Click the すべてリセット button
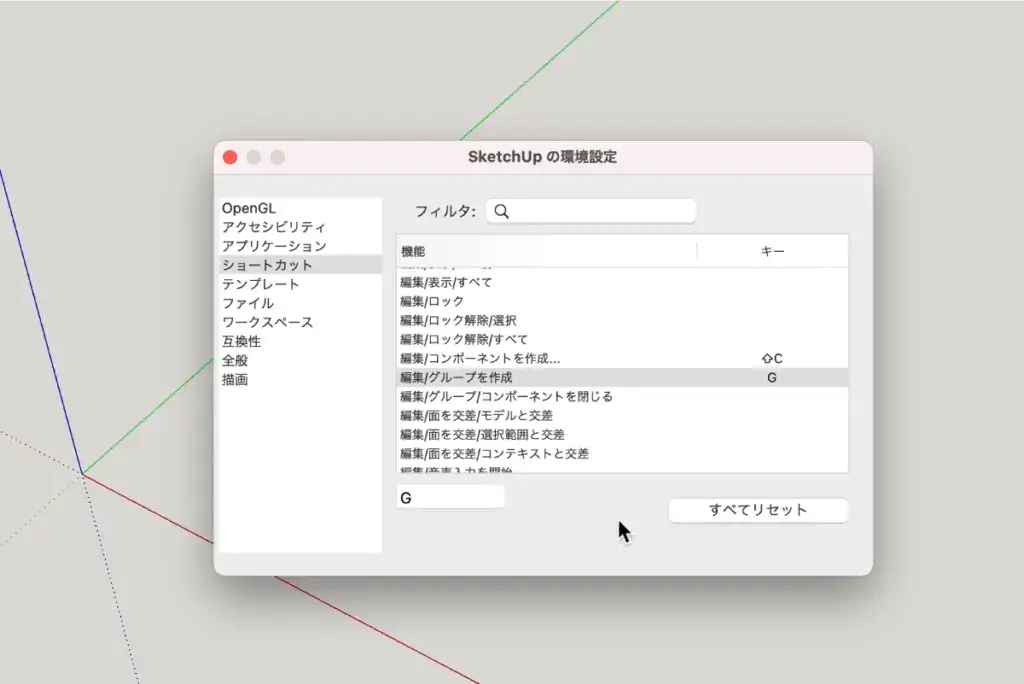Screen dimensions: 1024x684 (x=758, y=510)
